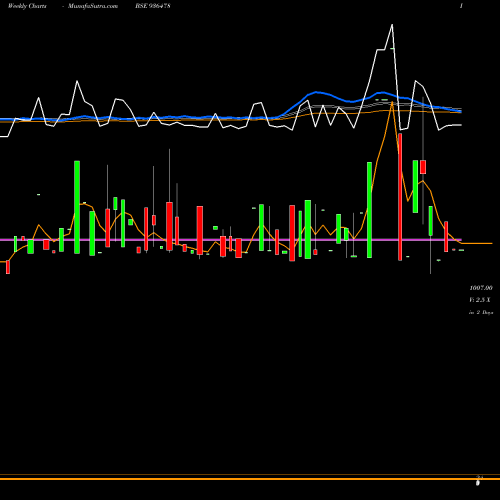The image size is (500, 500).
Task: Click the "Weekly Charts" title text
Action: (27, 6)
